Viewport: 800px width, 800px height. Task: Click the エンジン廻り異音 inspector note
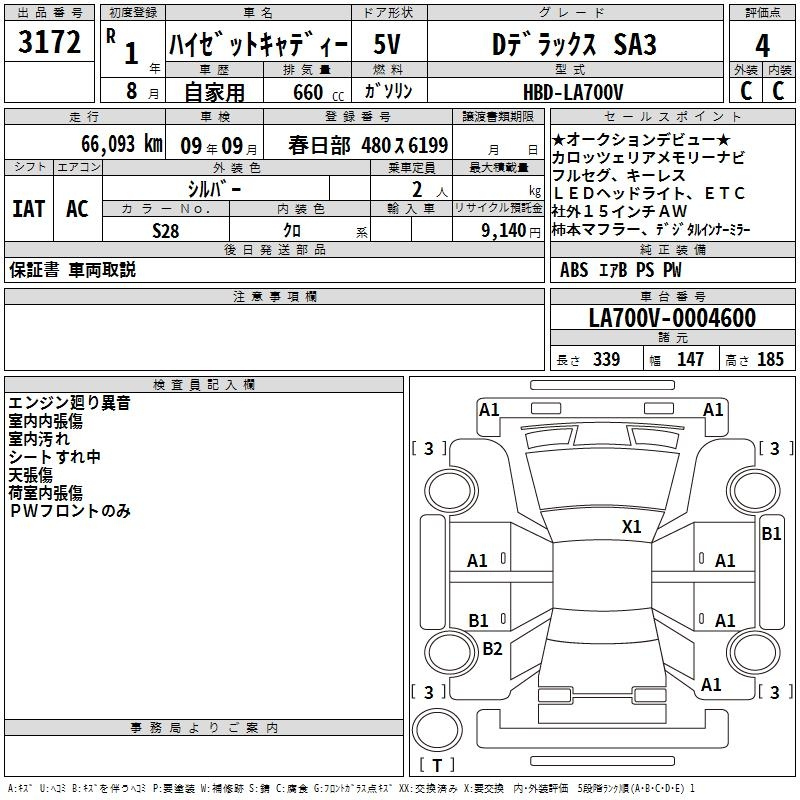(69, 403)
